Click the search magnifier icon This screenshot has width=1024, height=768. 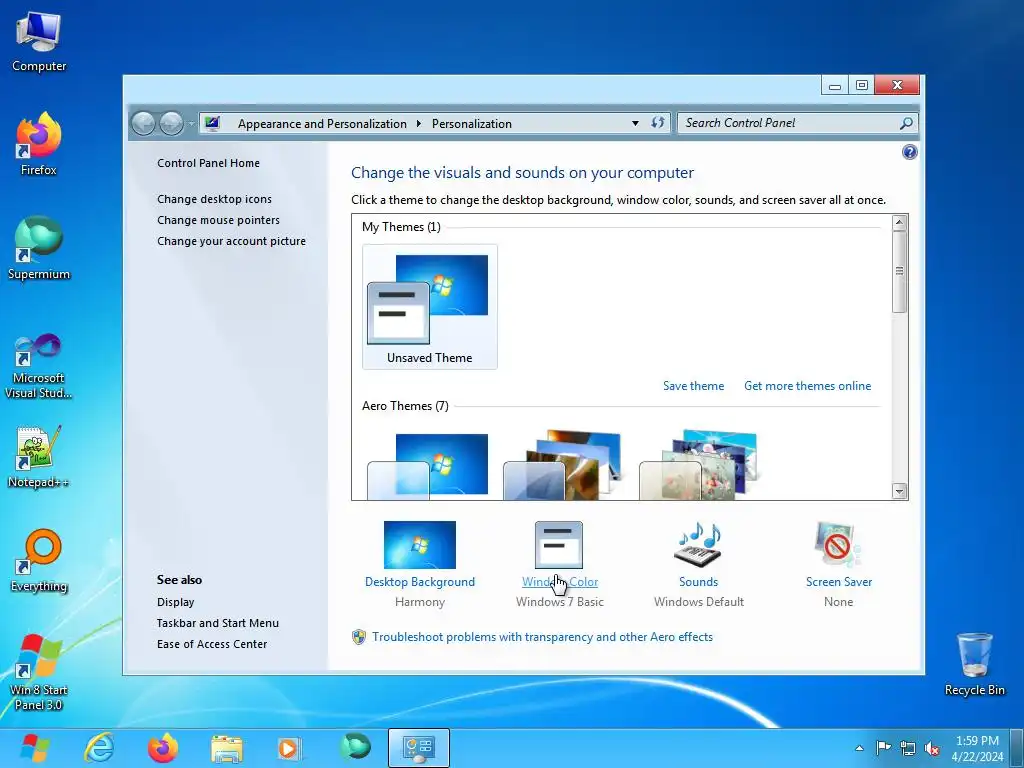pos(906,123)
